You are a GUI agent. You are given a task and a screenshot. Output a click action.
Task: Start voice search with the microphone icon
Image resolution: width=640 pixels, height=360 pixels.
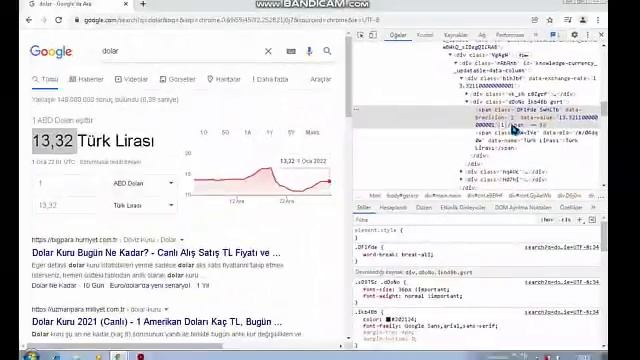pyautogui.click(x=309, y=51)
